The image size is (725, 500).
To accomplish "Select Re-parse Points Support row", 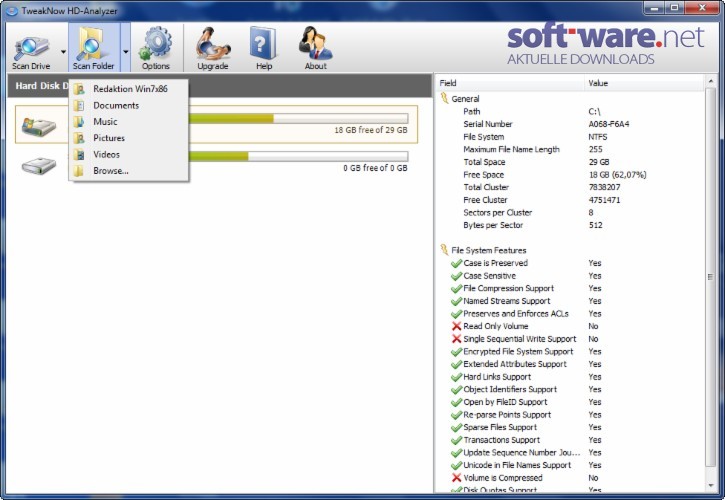I will click(x=570, y=415).
